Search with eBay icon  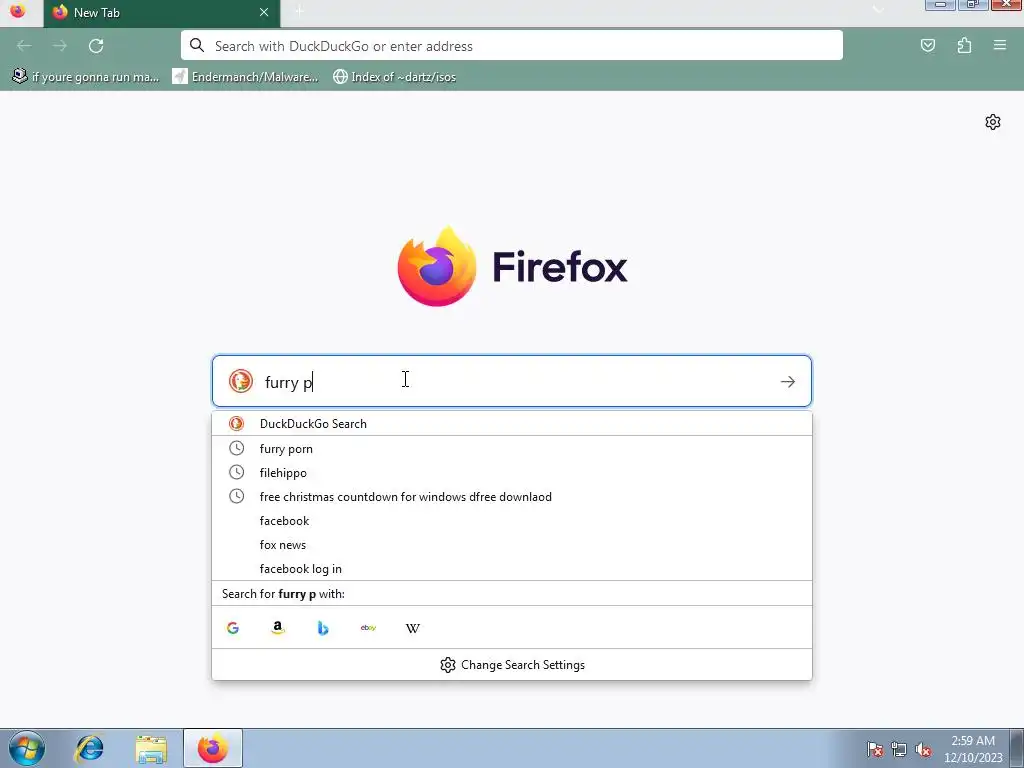[x=368, y=628]
